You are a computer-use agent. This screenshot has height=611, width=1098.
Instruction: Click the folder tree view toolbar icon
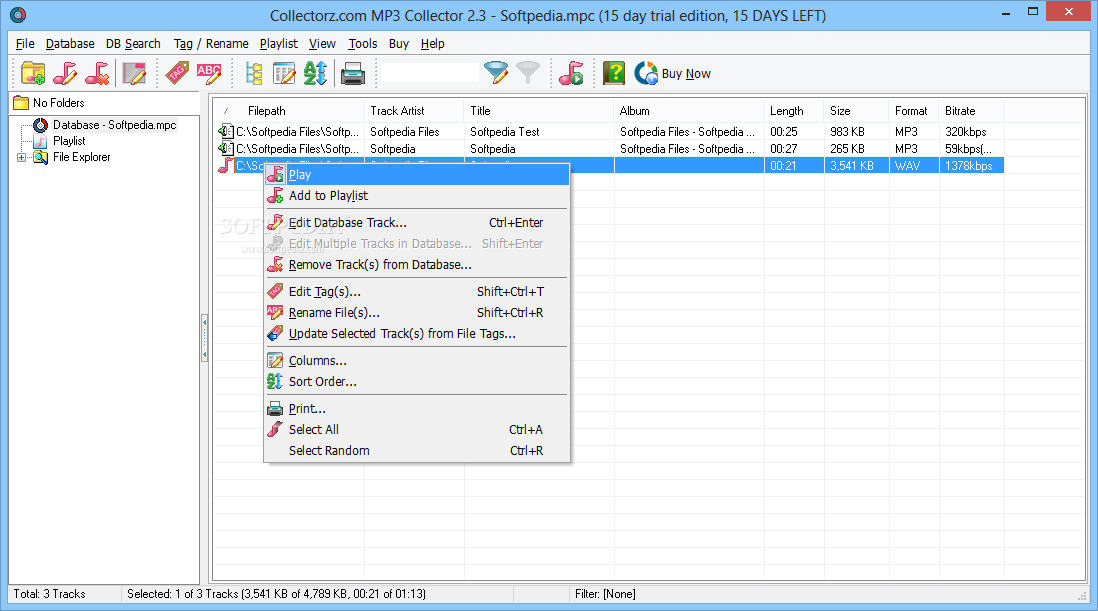pos(253,73)
